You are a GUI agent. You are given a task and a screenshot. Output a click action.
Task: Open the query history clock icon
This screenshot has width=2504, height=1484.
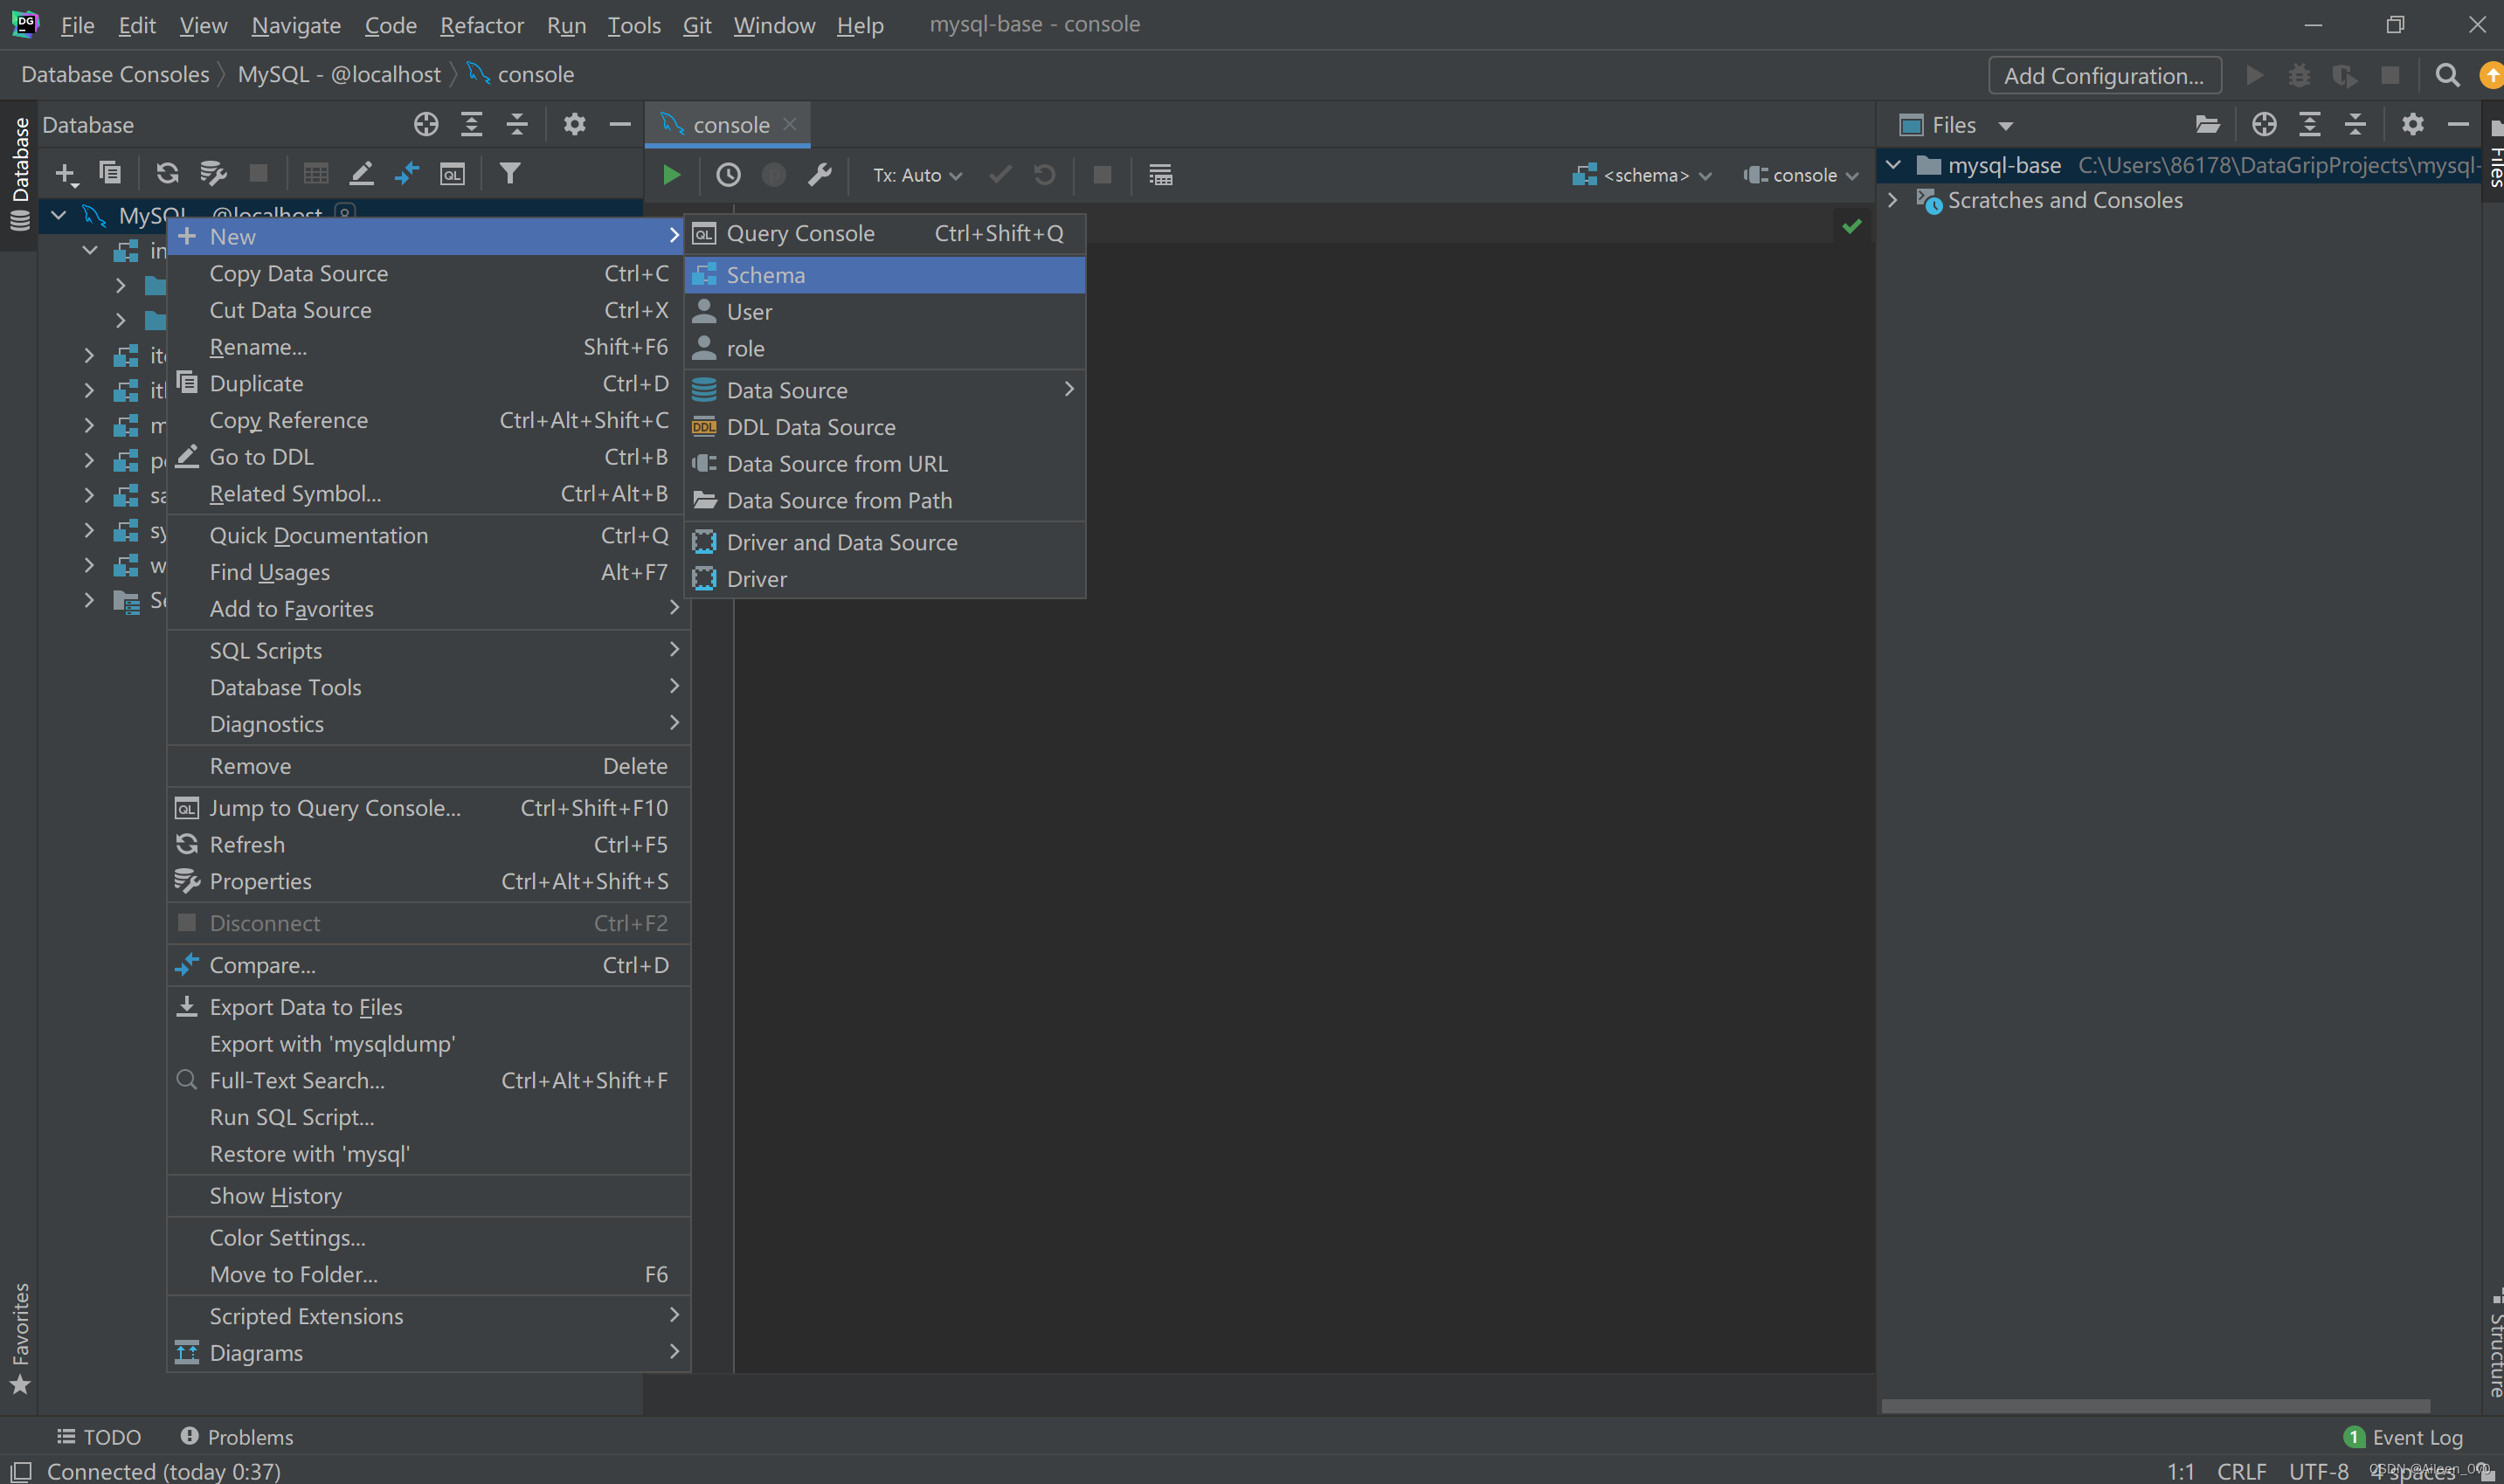(x=728, y=175)
